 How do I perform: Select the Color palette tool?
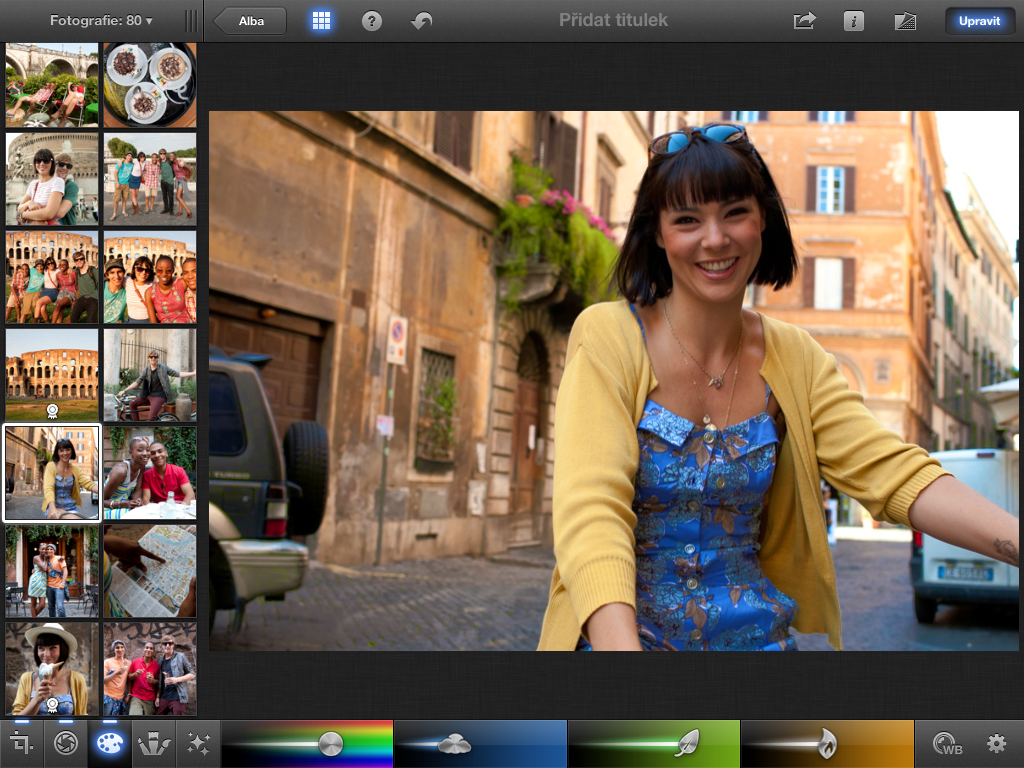[x=109, y=744]
